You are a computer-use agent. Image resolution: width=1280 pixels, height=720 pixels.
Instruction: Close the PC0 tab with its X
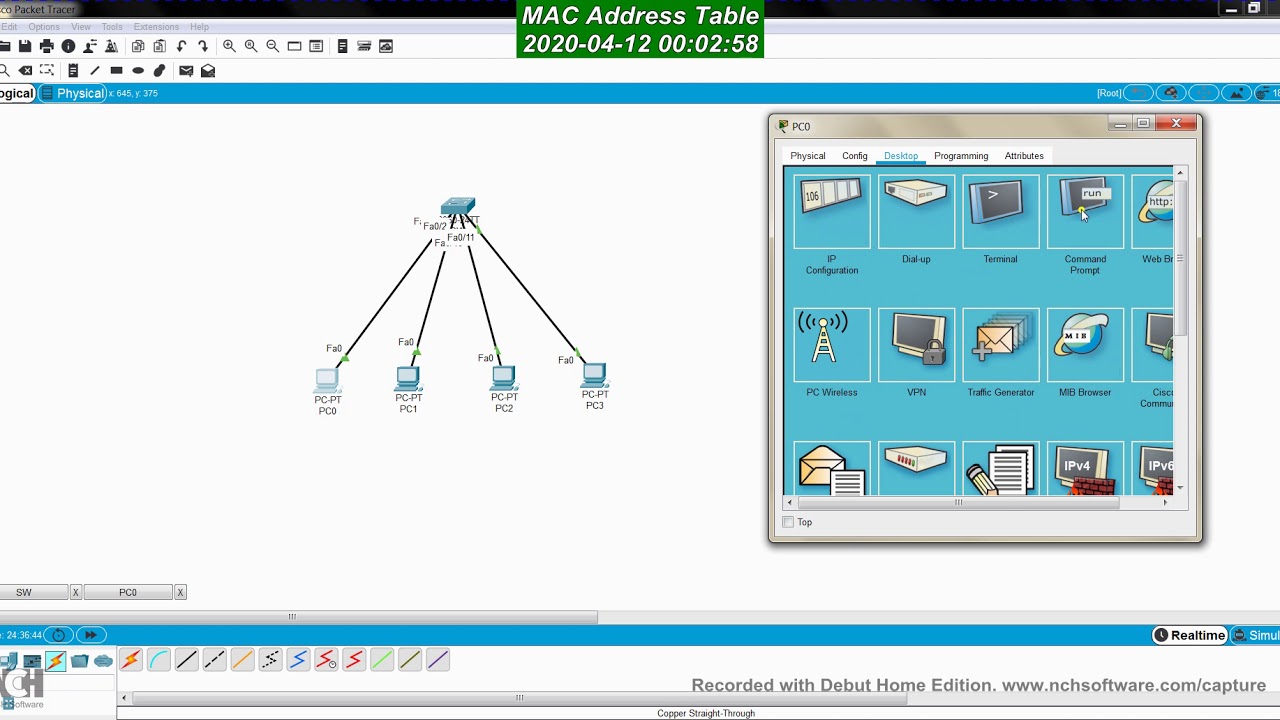click(180, 592)
